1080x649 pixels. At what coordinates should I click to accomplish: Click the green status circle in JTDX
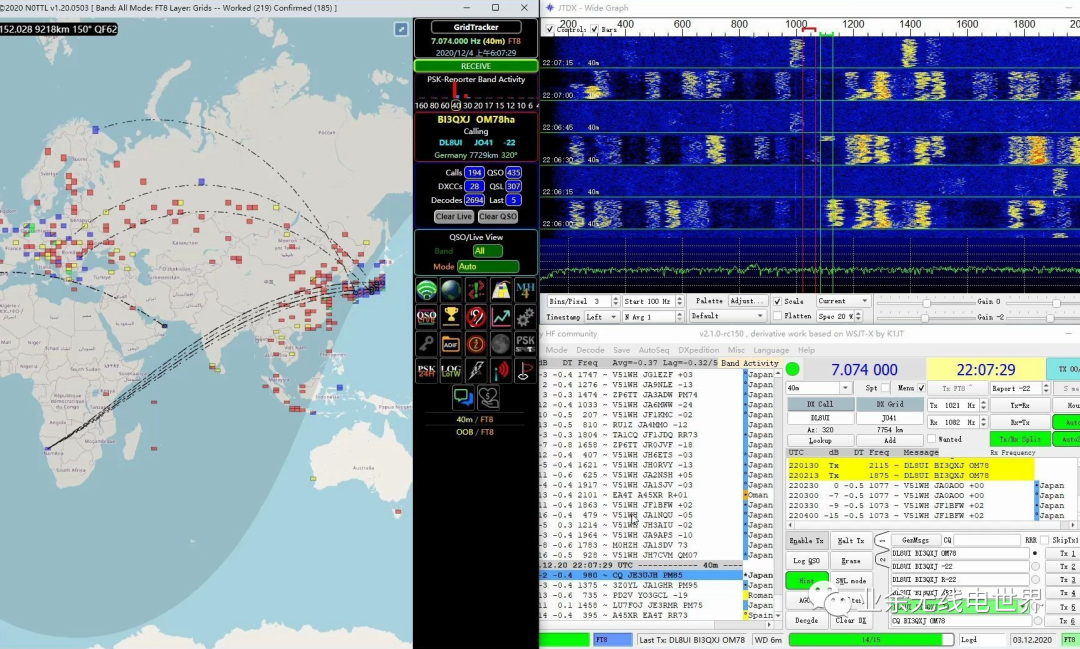click(x=793, y=369)
